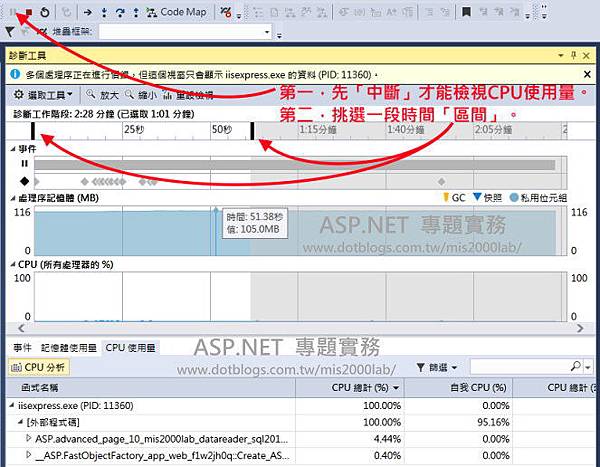Collapse the CPU (所有處理器的 %) graph section
This screenshot has width=600, height=467.
tap(13, 265)
